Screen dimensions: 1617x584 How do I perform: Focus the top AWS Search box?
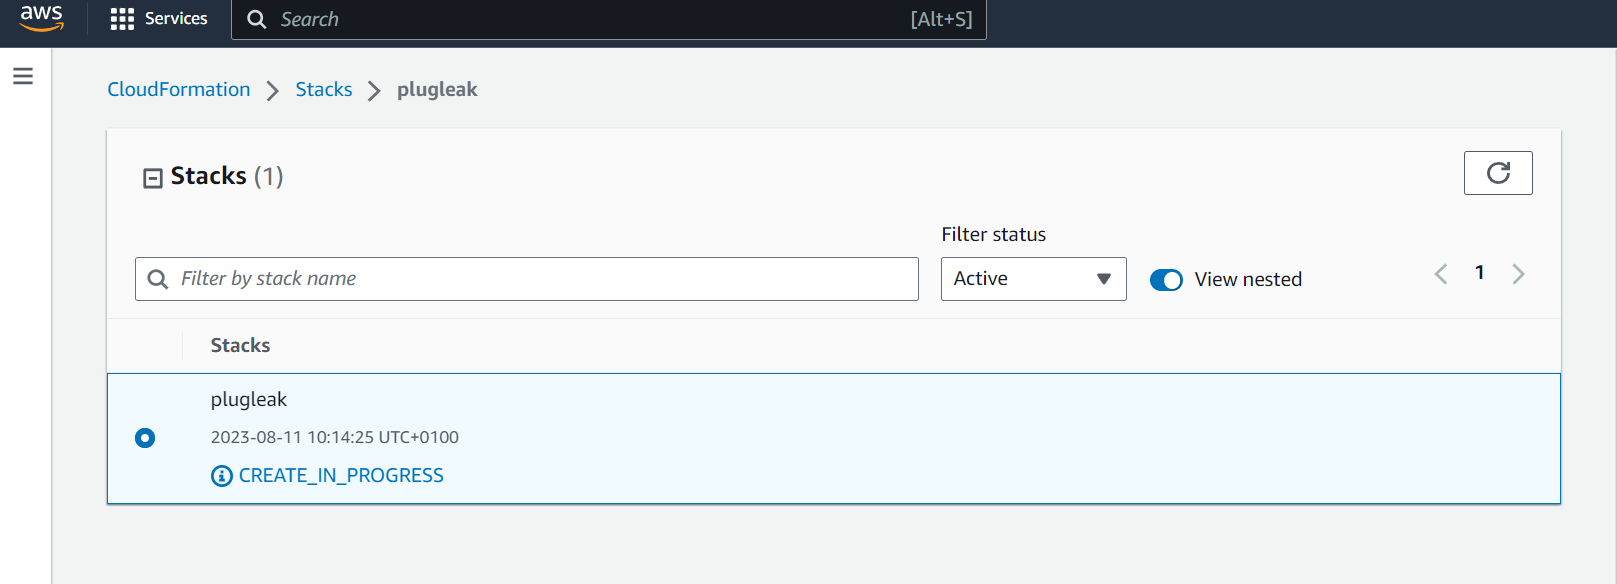coord(609,19)
